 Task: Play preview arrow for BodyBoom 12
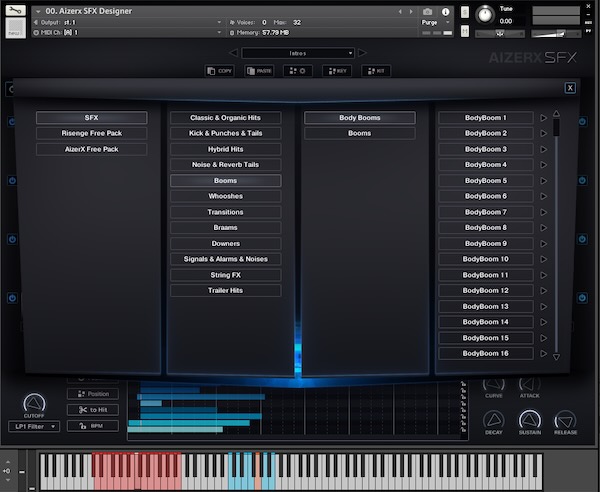pyautogui.click(x=543, y=290)
